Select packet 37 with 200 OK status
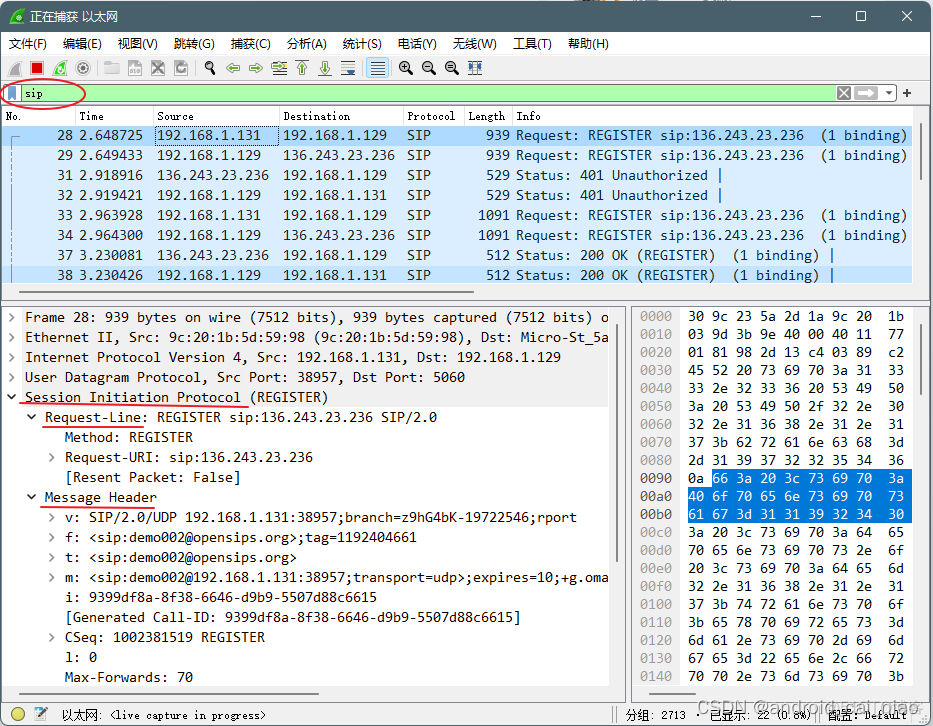 pyautogui.click(x=456, y=255)
